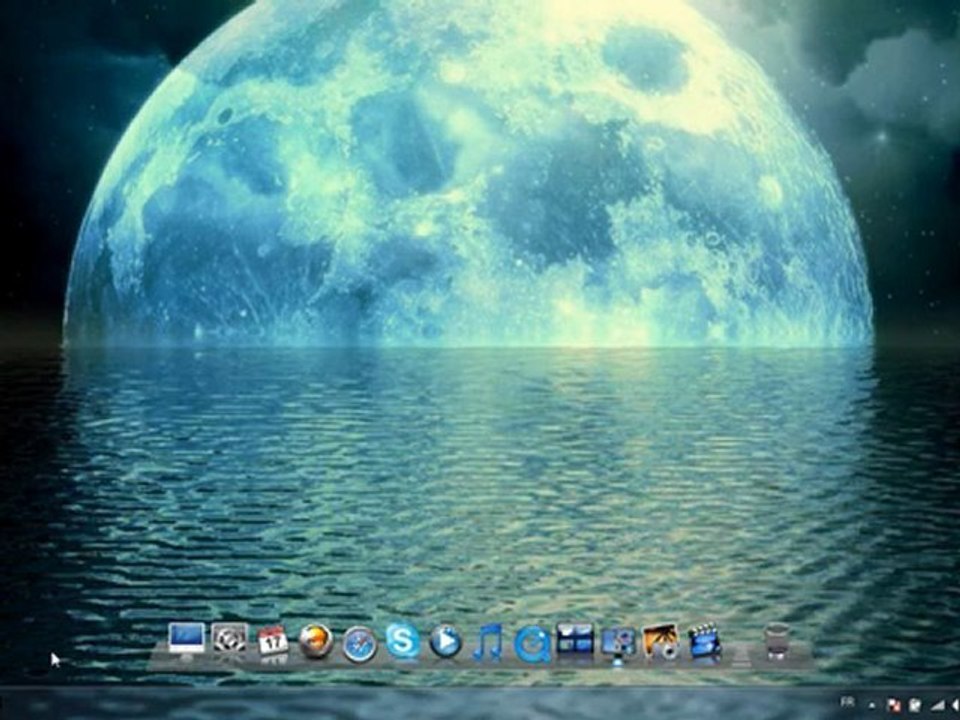Launch the Safari compass icon

tap(359, 643)
